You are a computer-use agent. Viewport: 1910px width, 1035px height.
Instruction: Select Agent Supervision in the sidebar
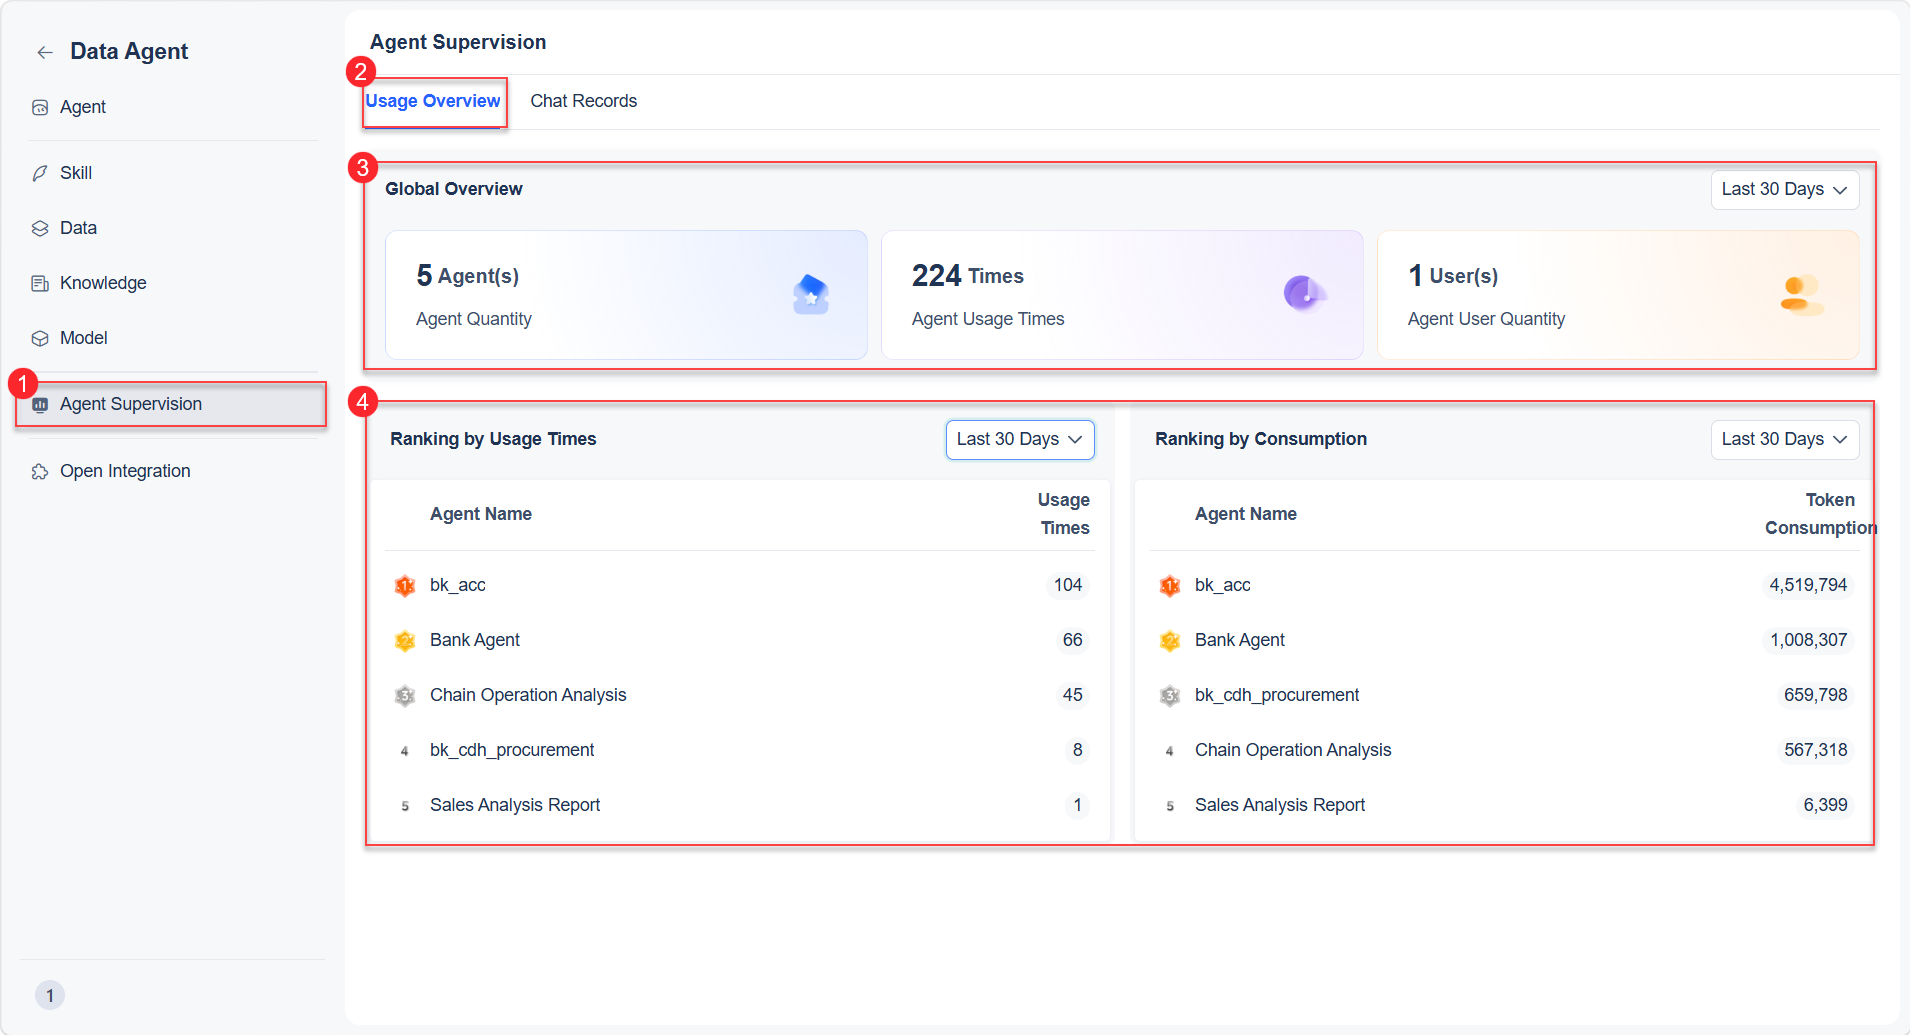[170, 404]
